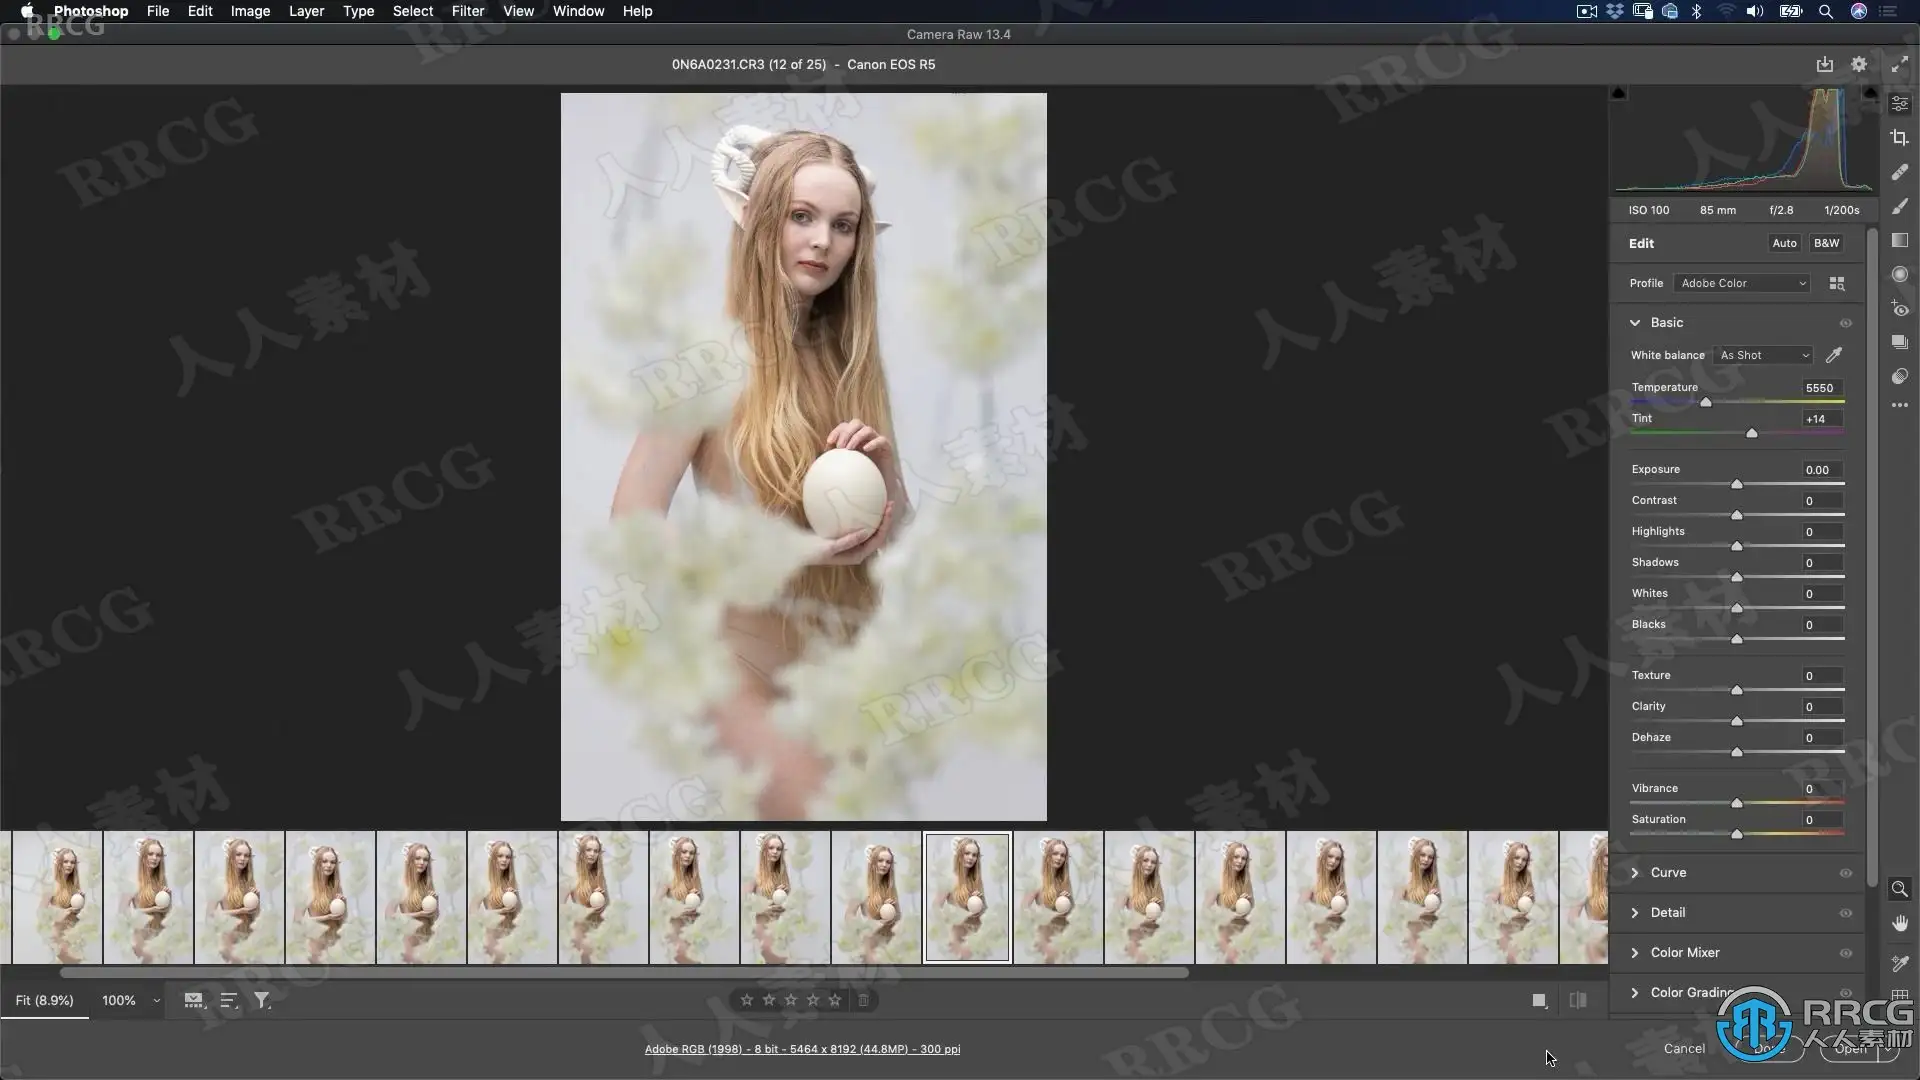Open the Filter menu

tap(467, 11)
